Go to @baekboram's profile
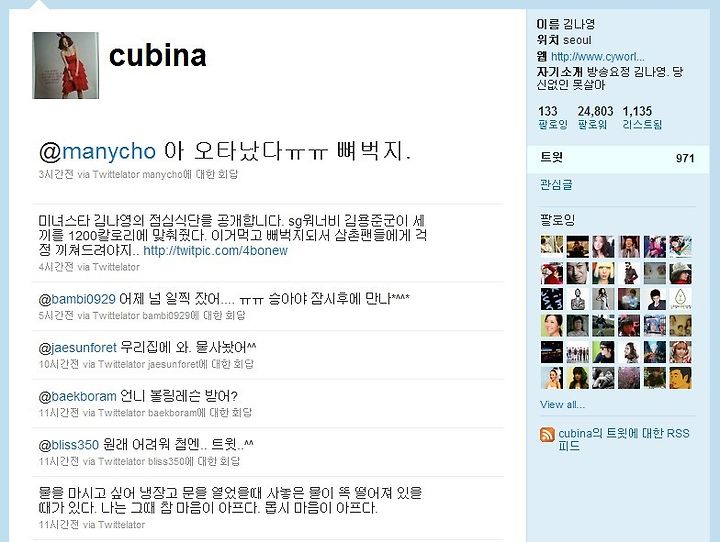Image resolution: width=720 pixels, height=542 pixels. [78, 396]
